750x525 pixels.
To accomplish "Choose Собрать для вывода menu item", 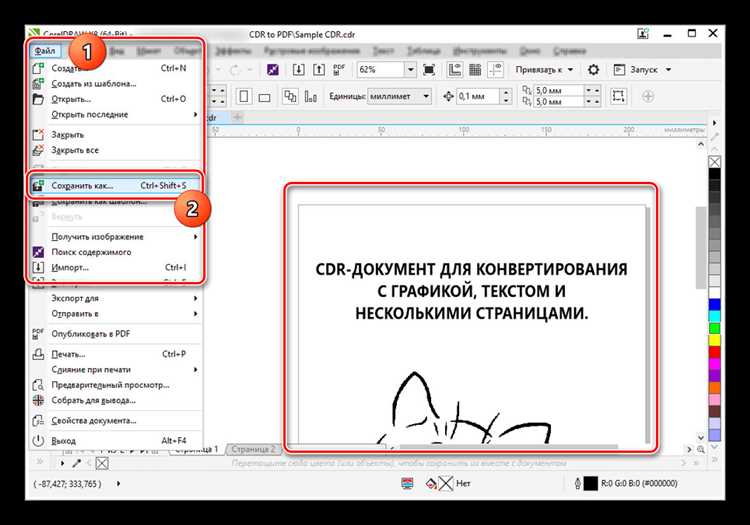I will tap(115, 400).
